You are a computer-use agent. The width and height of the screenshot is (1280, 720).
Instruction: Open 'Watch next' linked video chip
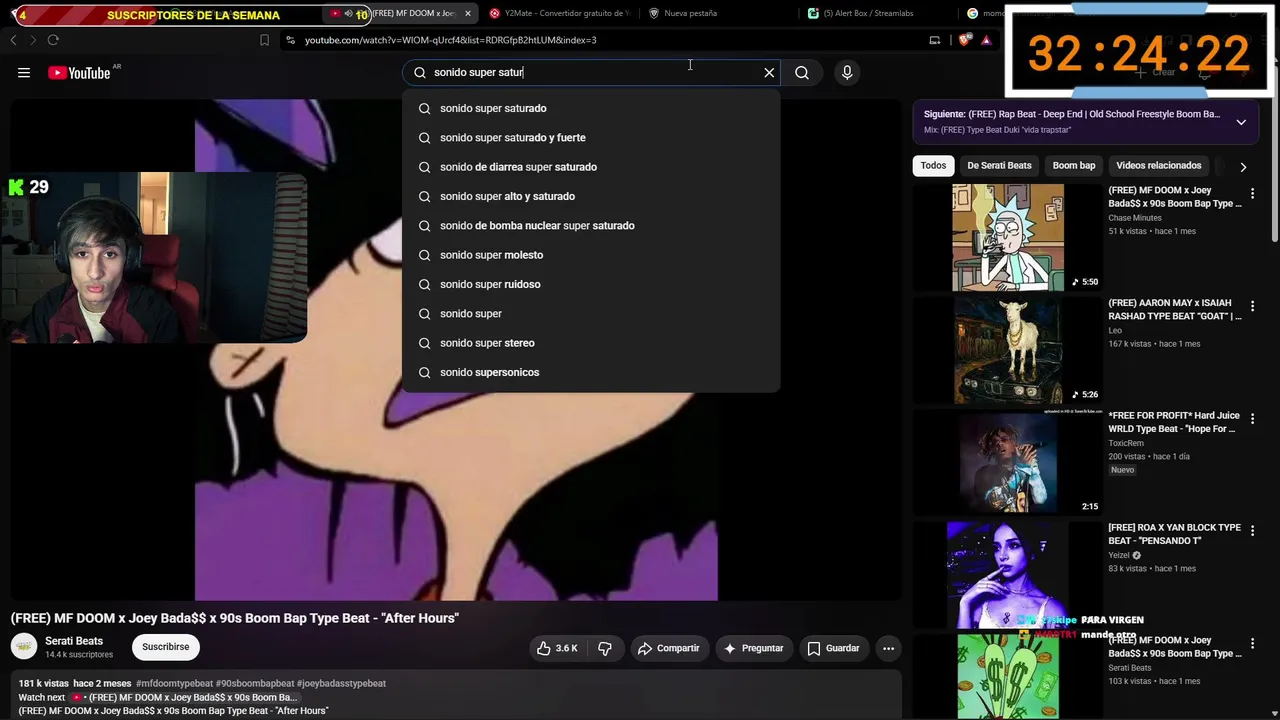(183, 698)
